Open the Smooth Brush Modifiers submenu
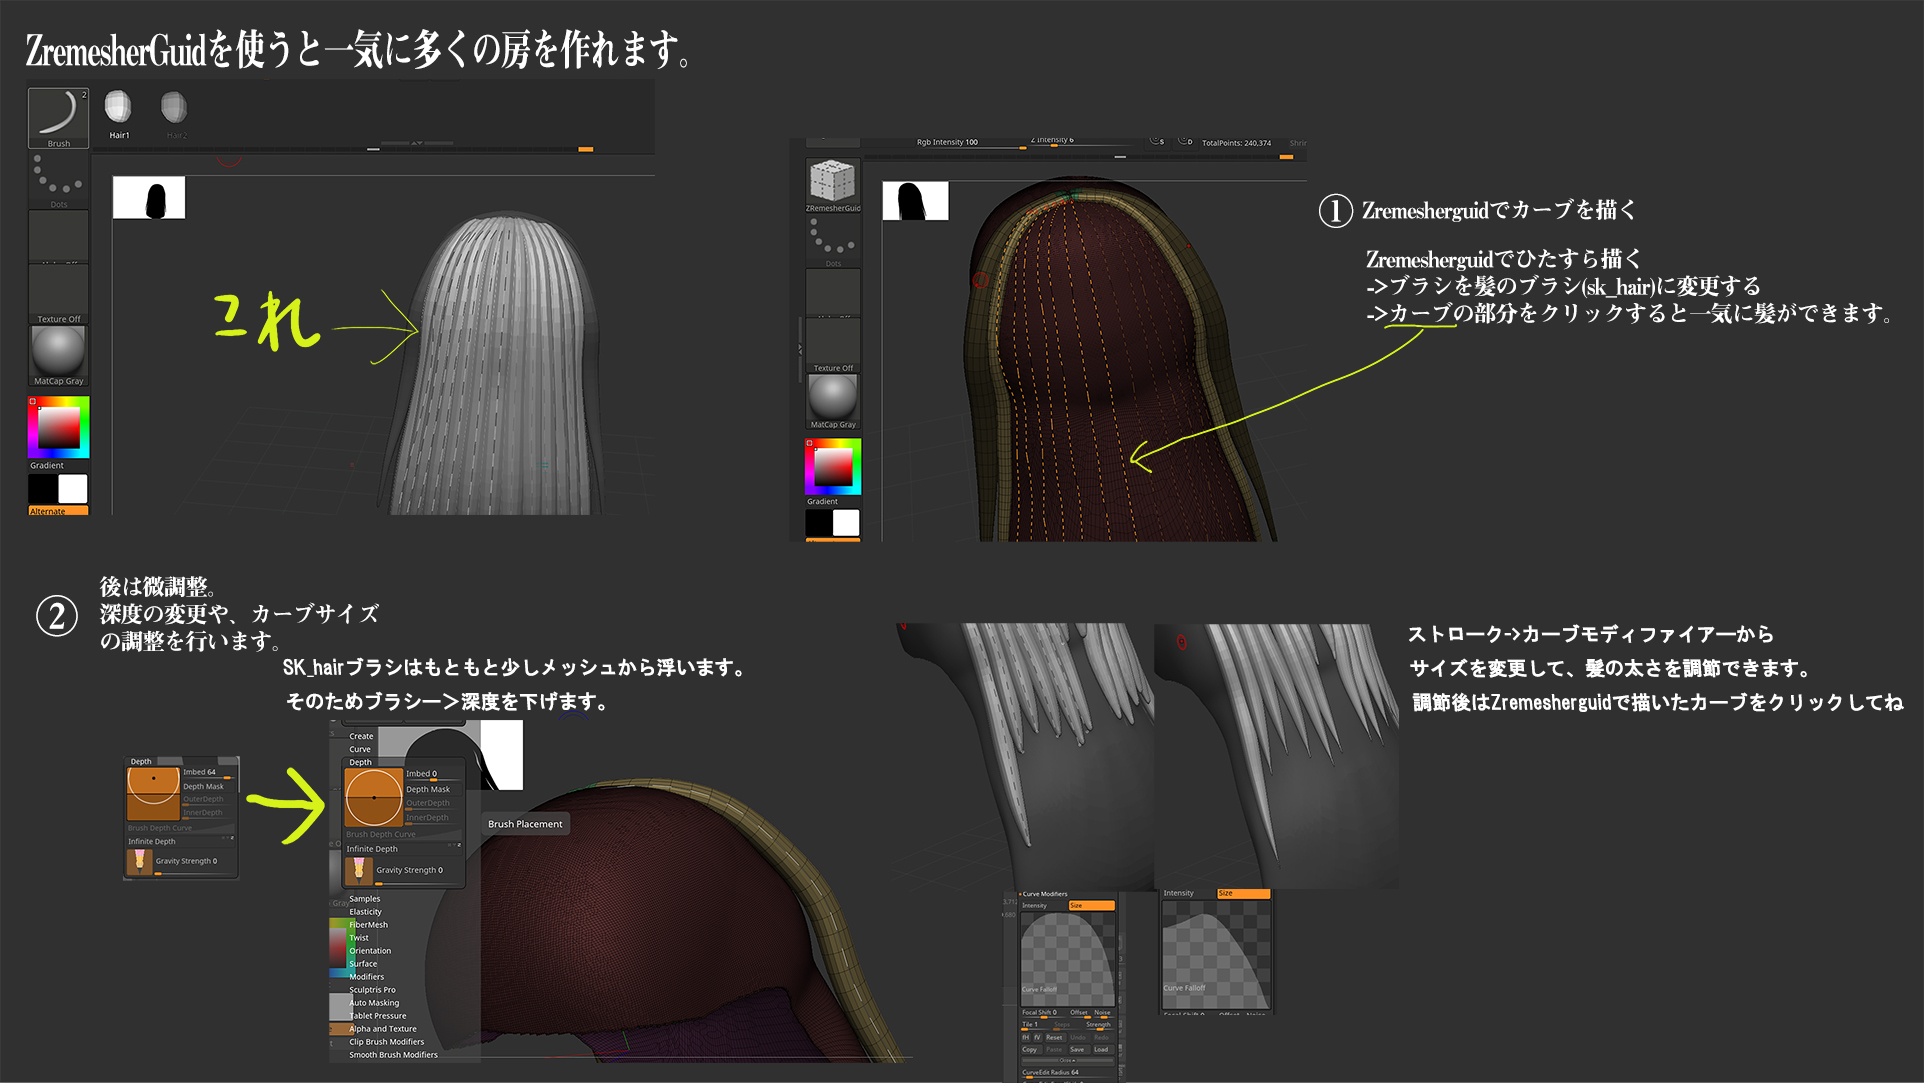The width and height of the screenshot is (1924, 1083). [x=393, y=1055]
